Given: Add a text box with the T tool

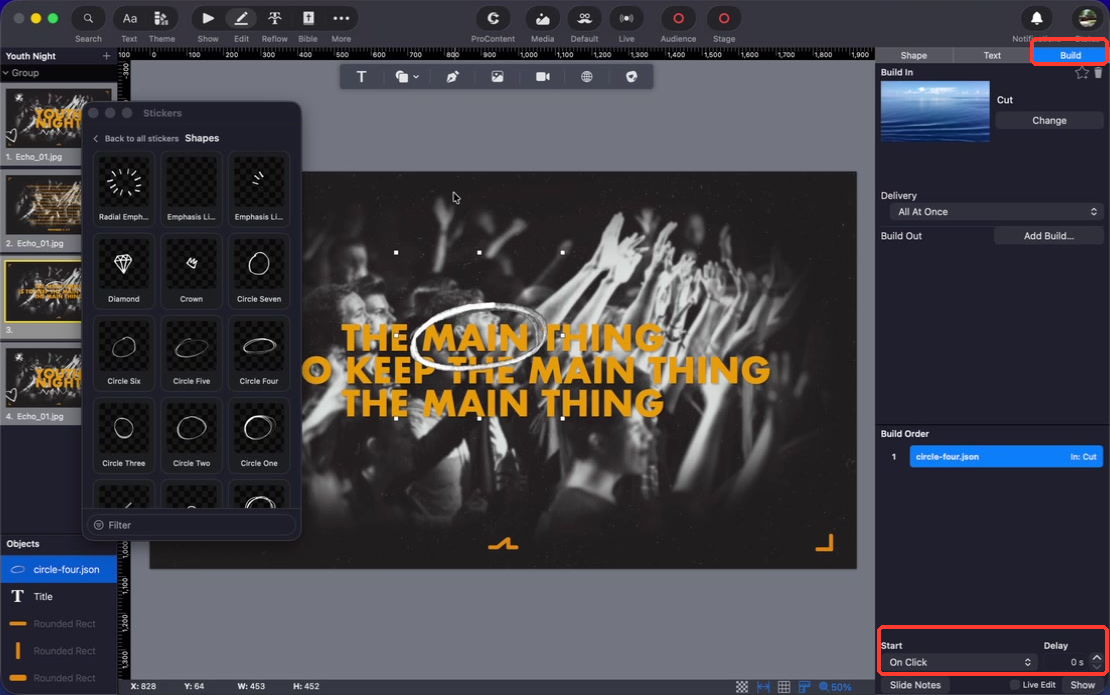Looking at the screenshot, I should tap(361, 76).
